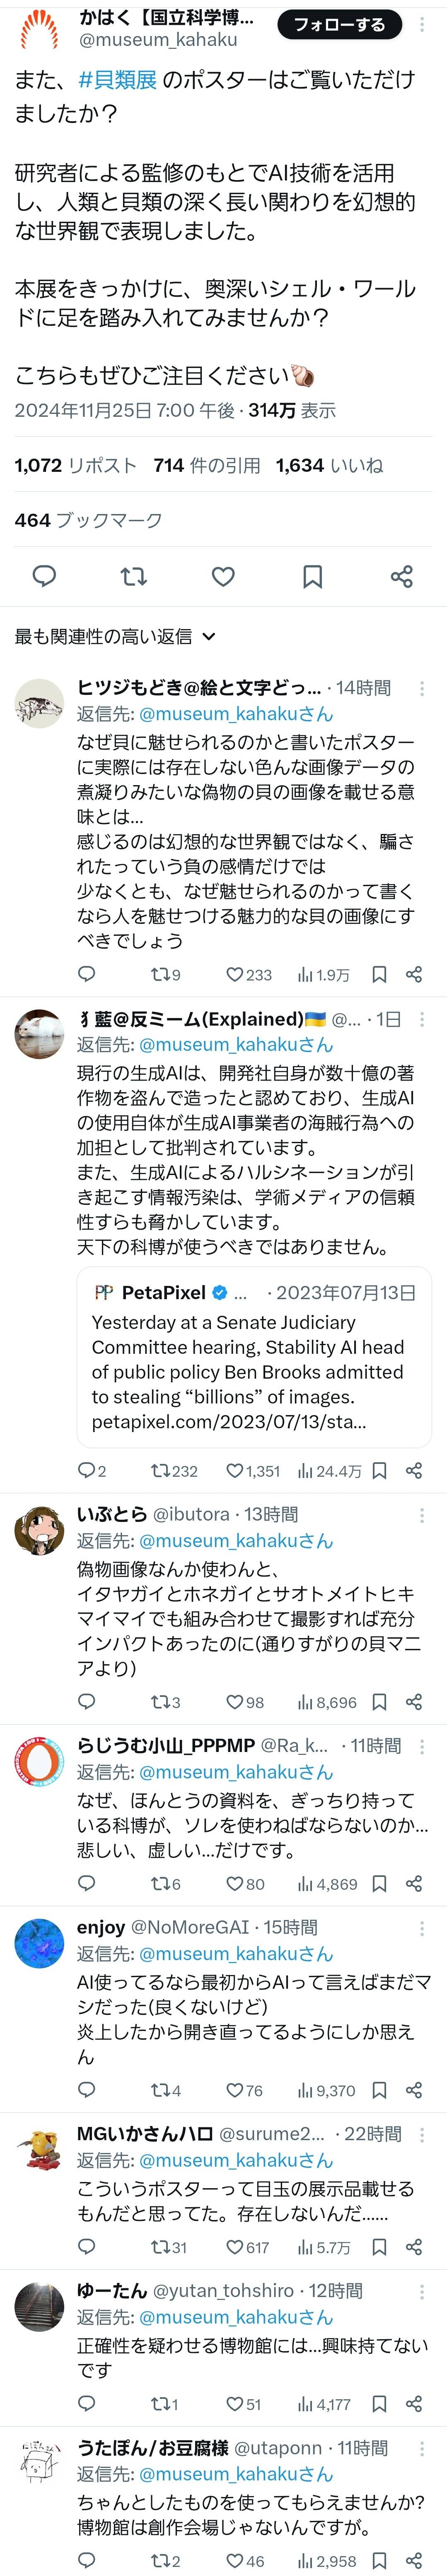Open the quoted PetaPixel tweet card
This screenshot has width=447, height=2576.
254,1357
